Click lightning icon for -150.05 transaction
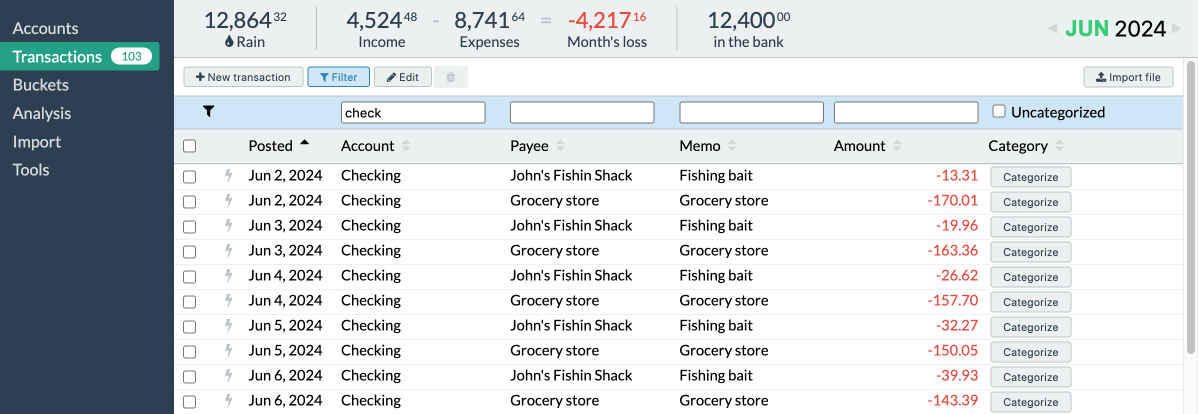 pos(228,351)
